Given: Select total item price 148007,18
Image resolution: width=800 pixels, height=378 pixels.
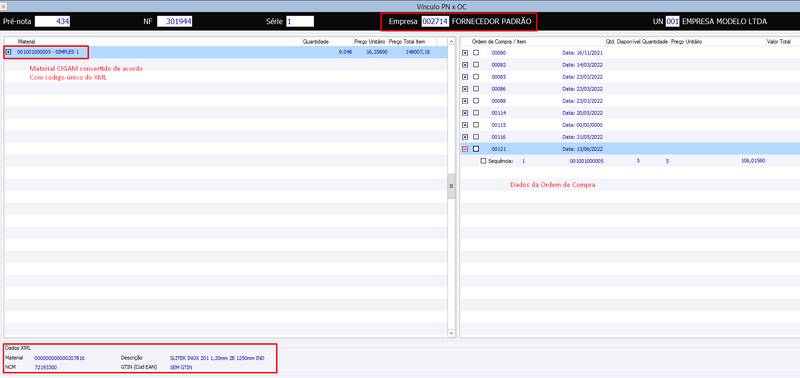Looking at the screenshot, I should click(417, 52).
